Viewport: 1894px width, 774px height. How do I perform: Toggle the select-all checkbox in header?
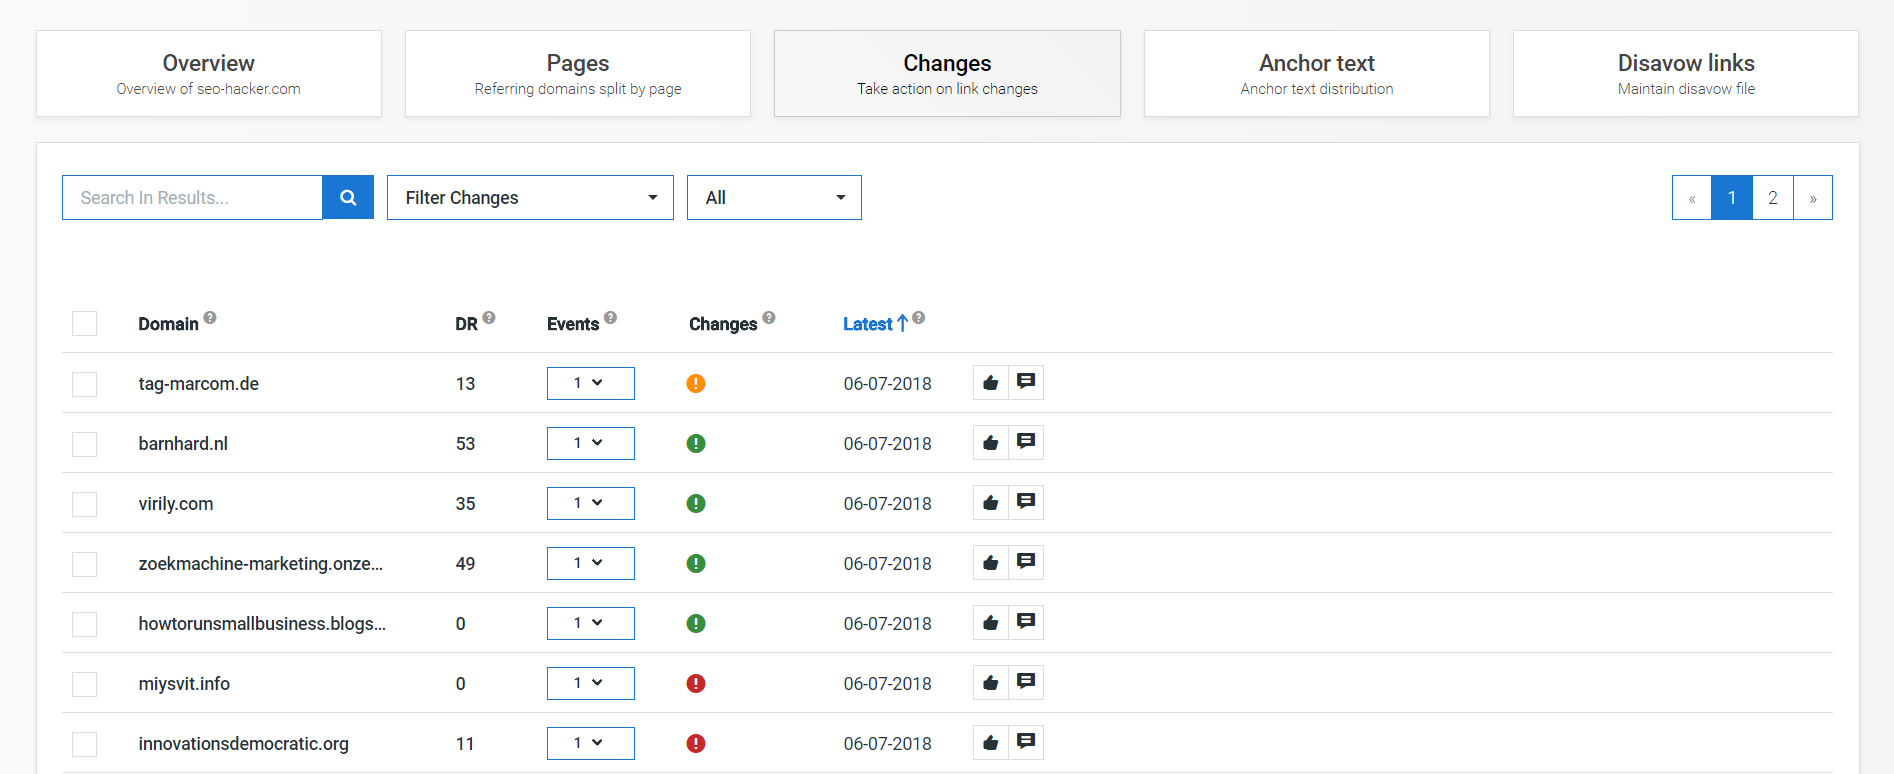85,324
